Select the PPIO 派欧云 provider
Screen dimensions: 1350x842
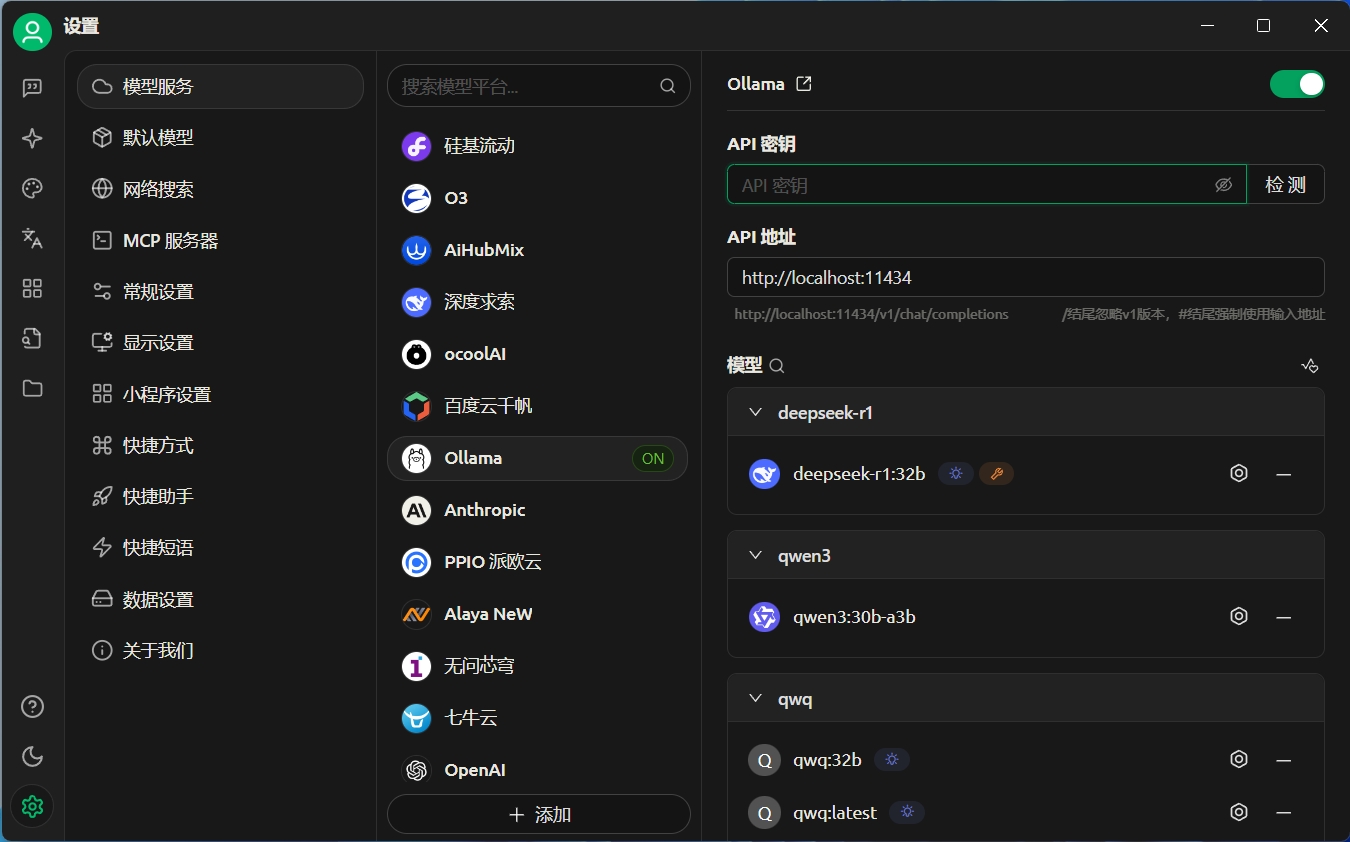(538, 562)
